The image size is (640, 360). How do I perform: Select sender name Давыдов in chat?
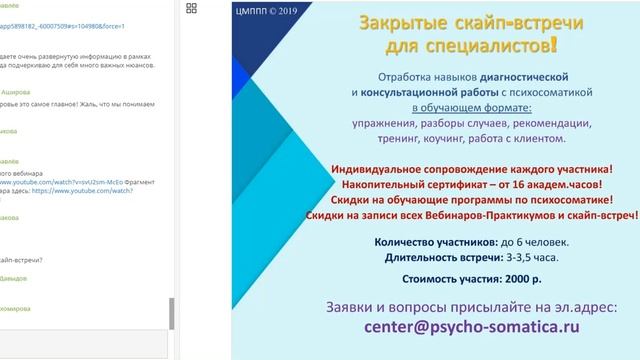point(13,278)
